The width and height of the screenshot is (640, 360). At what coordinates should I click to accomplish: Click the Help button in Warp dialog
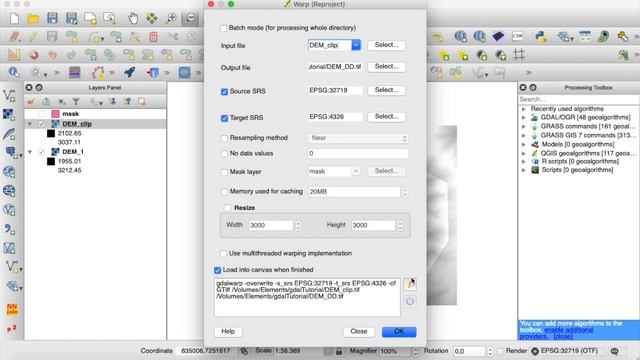pyautogui.click(x=228, y=331)
